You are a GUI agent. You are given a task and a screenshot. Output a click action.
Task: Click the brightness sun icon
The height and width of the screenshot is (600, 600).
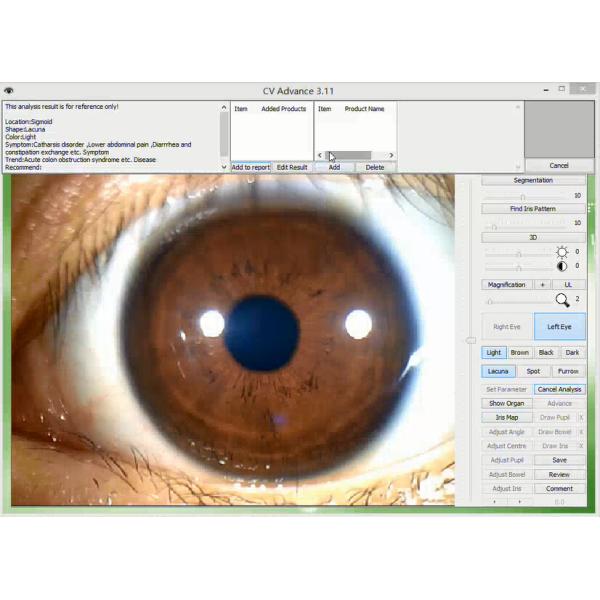562,252
